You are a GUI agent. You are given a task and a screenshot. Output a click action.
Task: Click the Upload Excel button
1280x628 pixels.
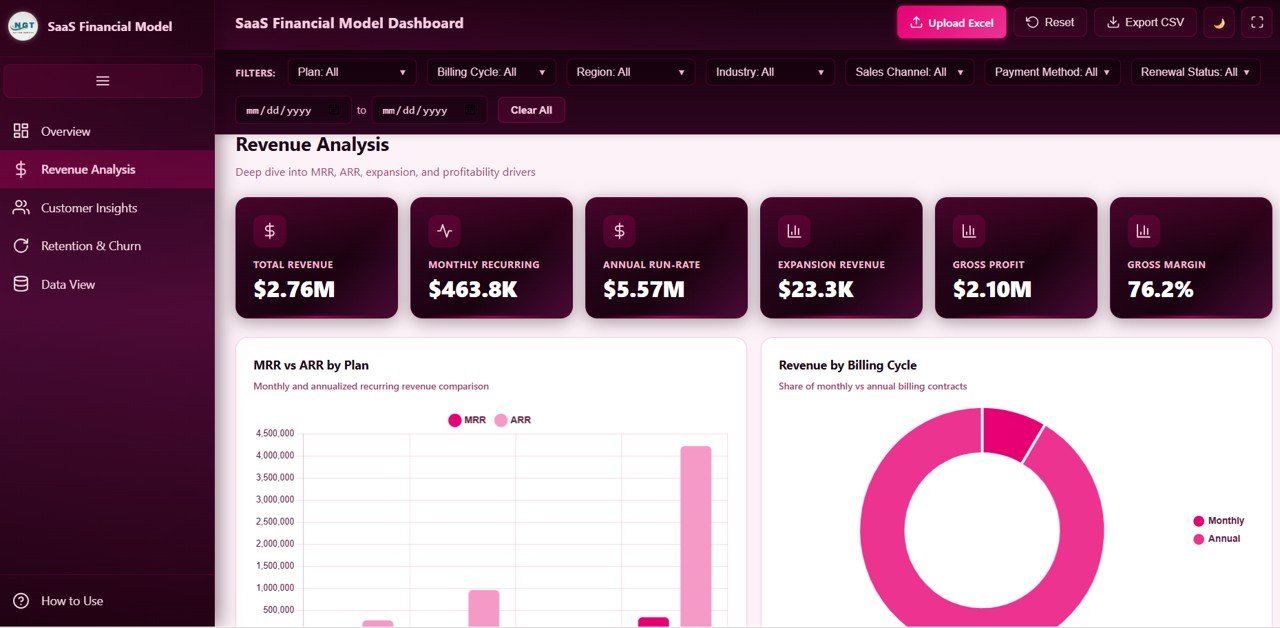point(951,21)
